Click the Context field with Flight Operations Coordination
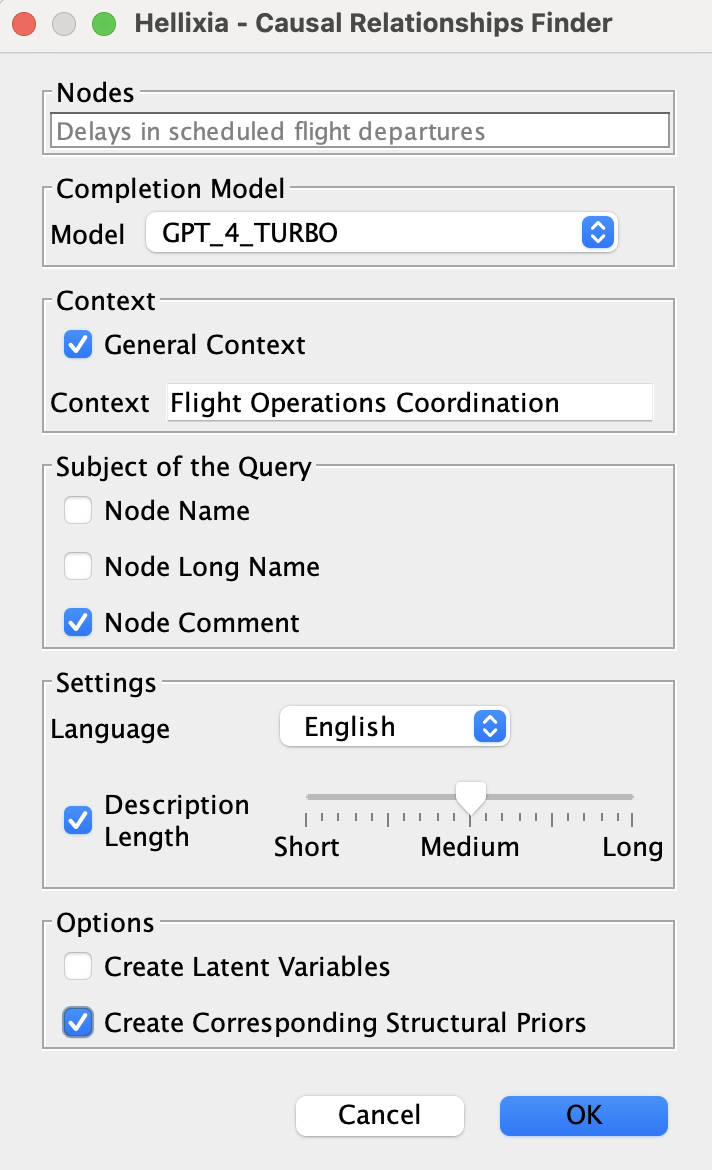The height and width of the screenshot is (1170, 712). 410,403
